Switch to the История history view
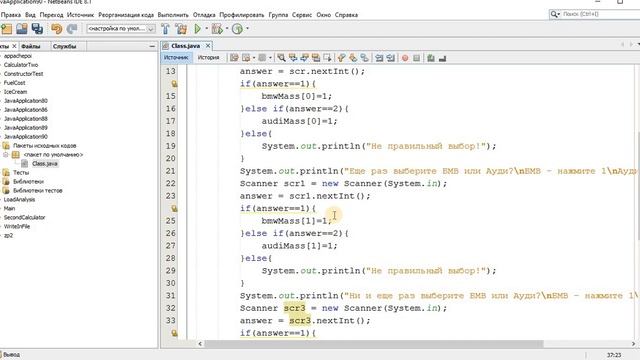 (x=208, y=58)
